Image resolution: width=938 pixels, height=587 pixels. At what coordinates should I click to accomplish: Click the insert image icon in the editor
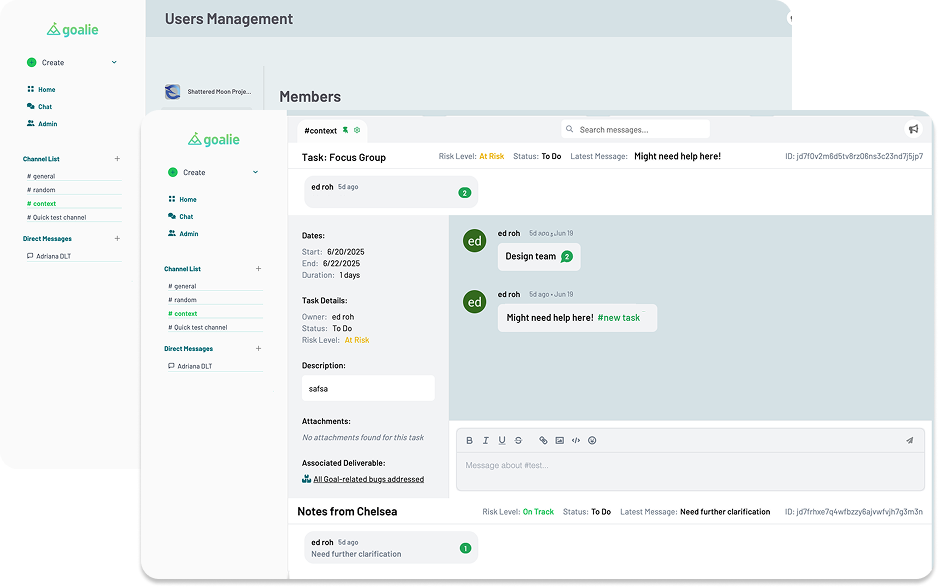560,440
